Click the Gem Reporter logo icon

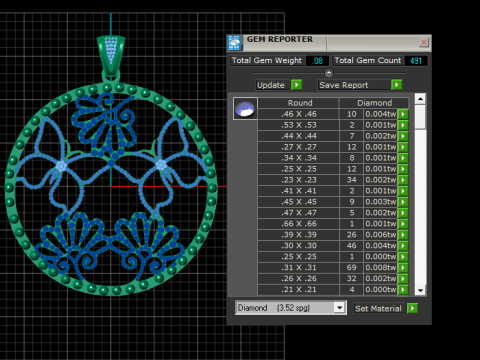235,43
